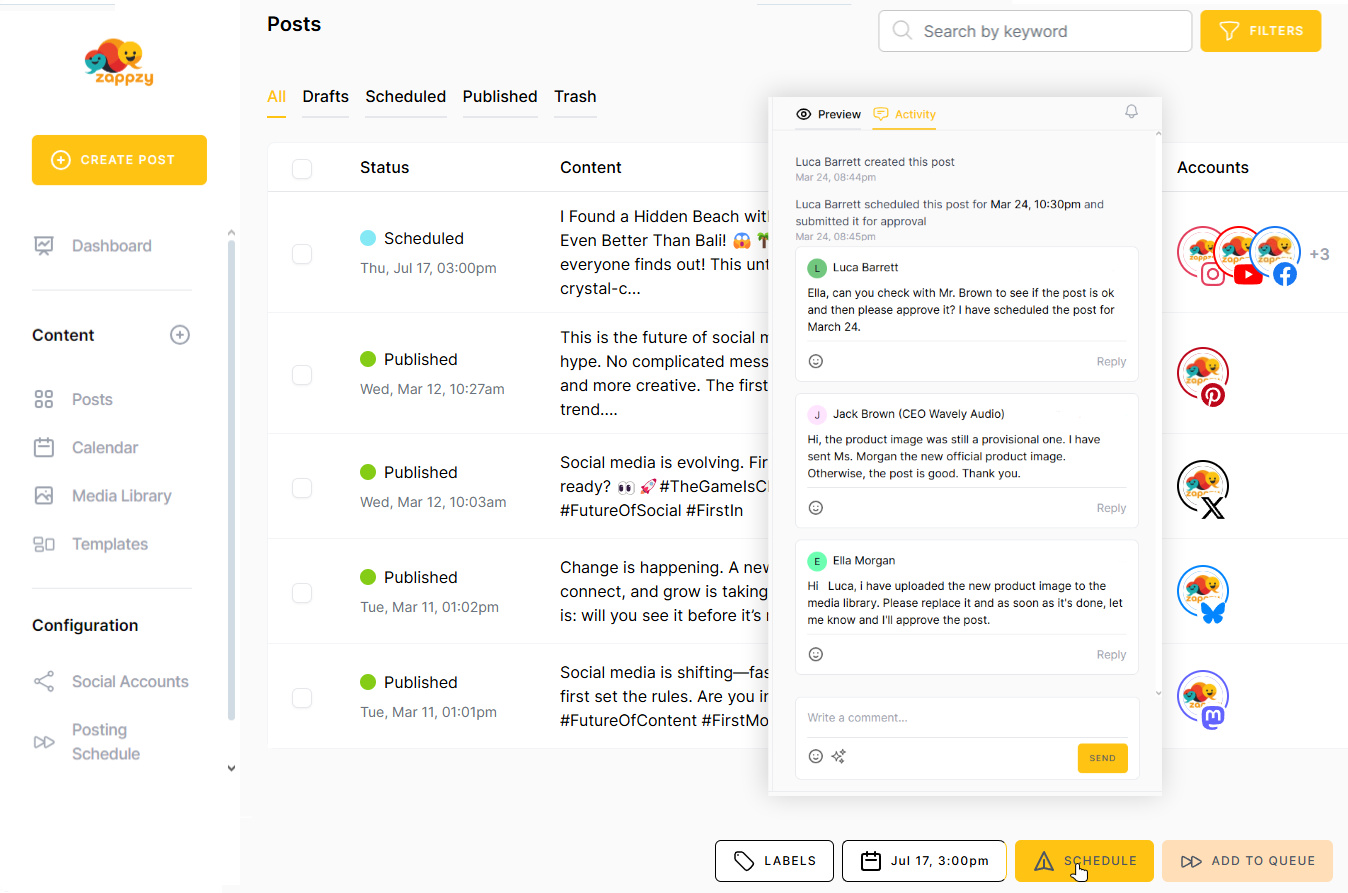
Task: Click the sidebar scroll down arrow
Action: (231, 769)
